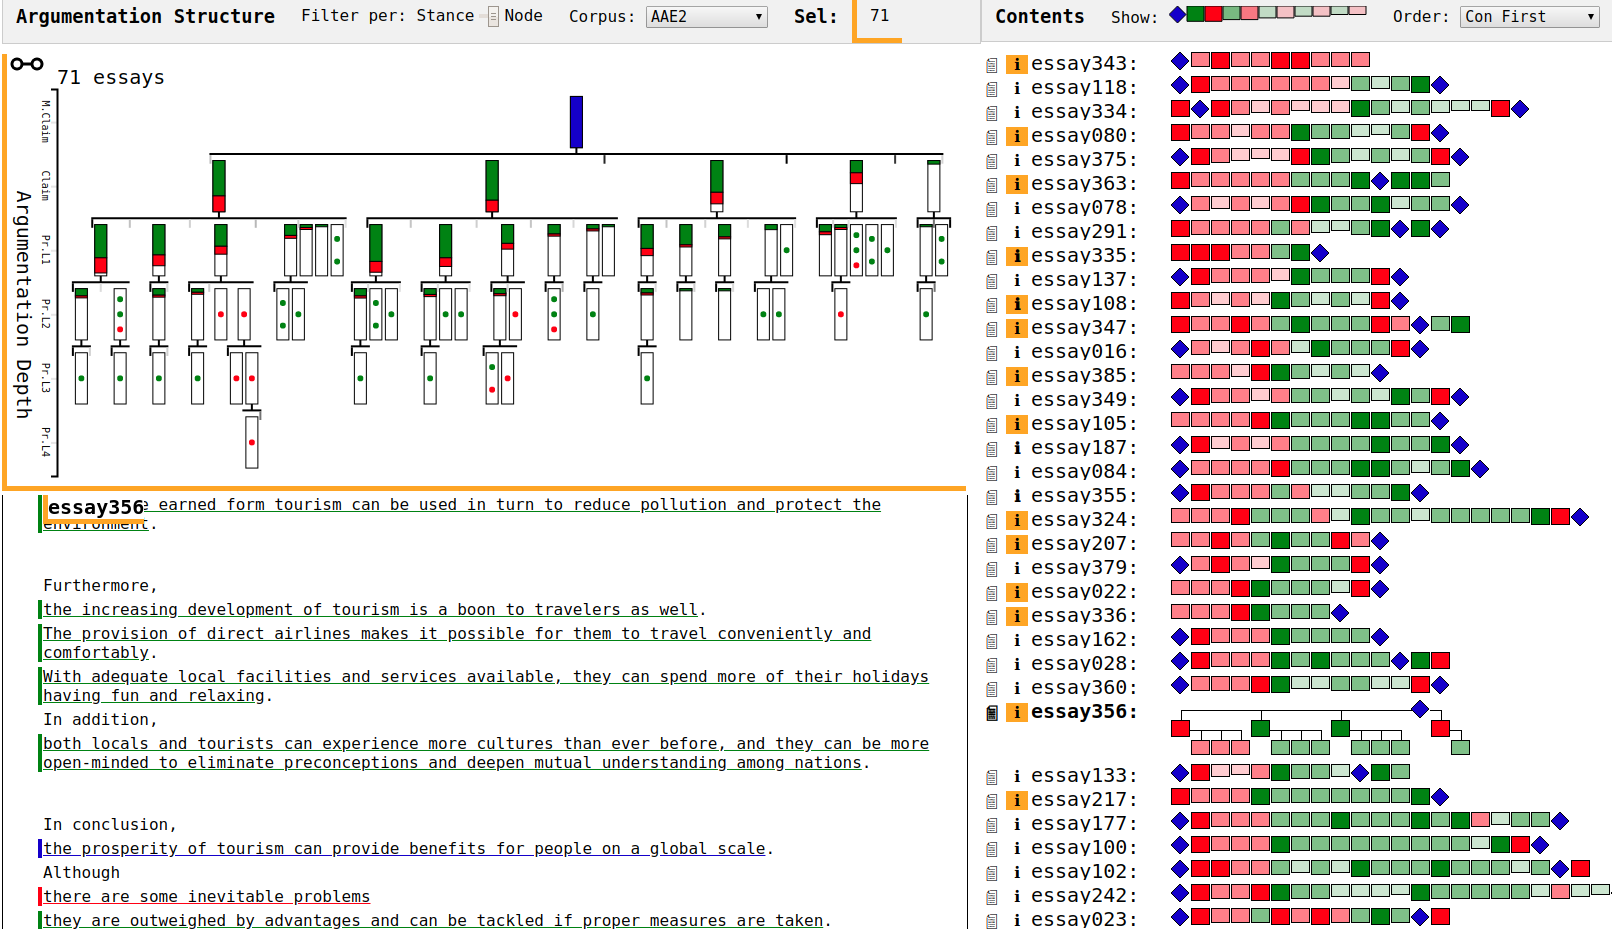Click bright red square in Show legend
1612x929 pixels.
(x=1213, y=13)
